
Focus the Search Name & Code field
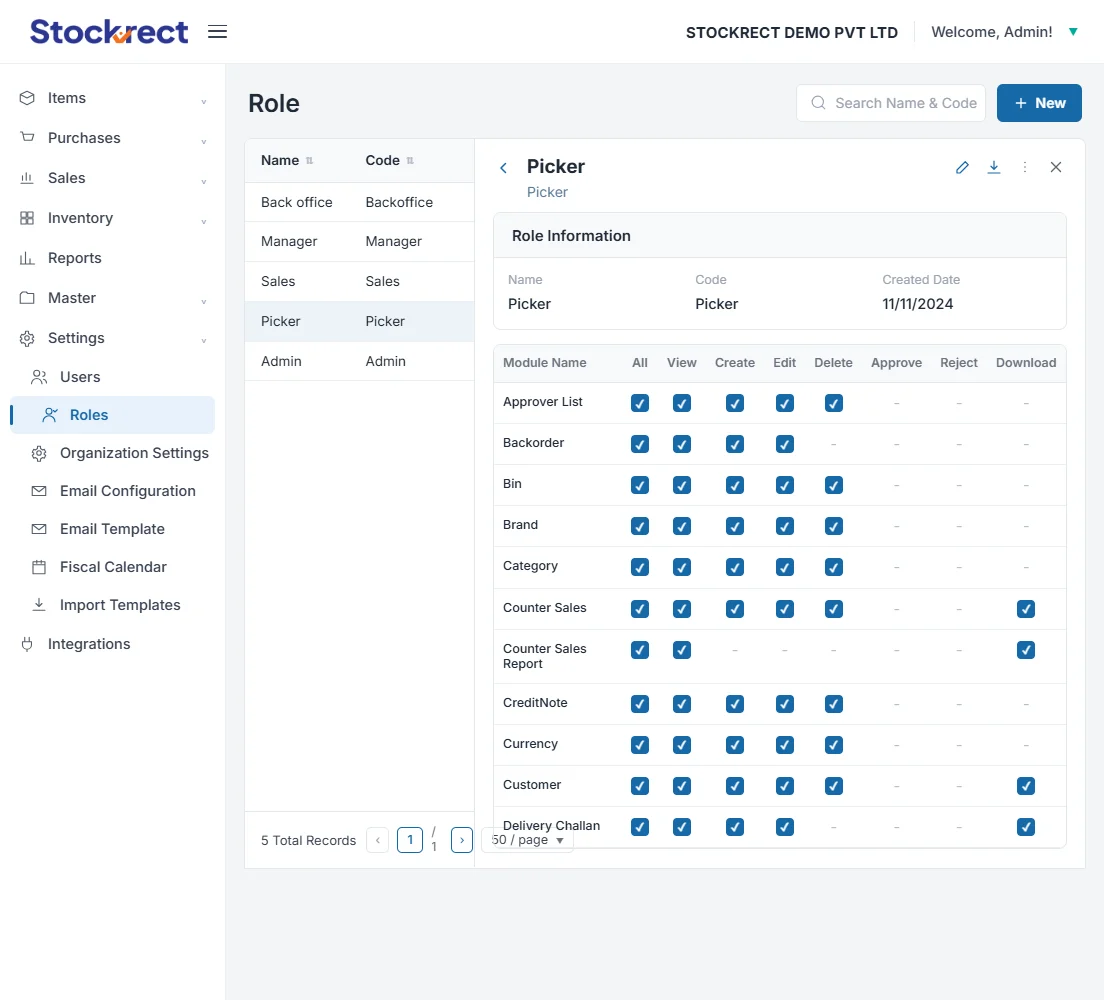891,103
